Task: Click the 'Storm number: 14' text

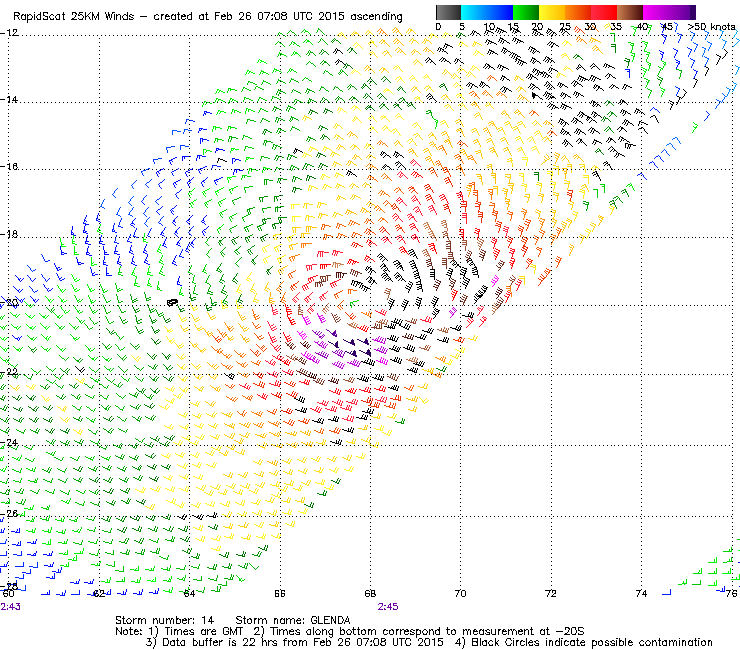Action: [x=165, y=620]
